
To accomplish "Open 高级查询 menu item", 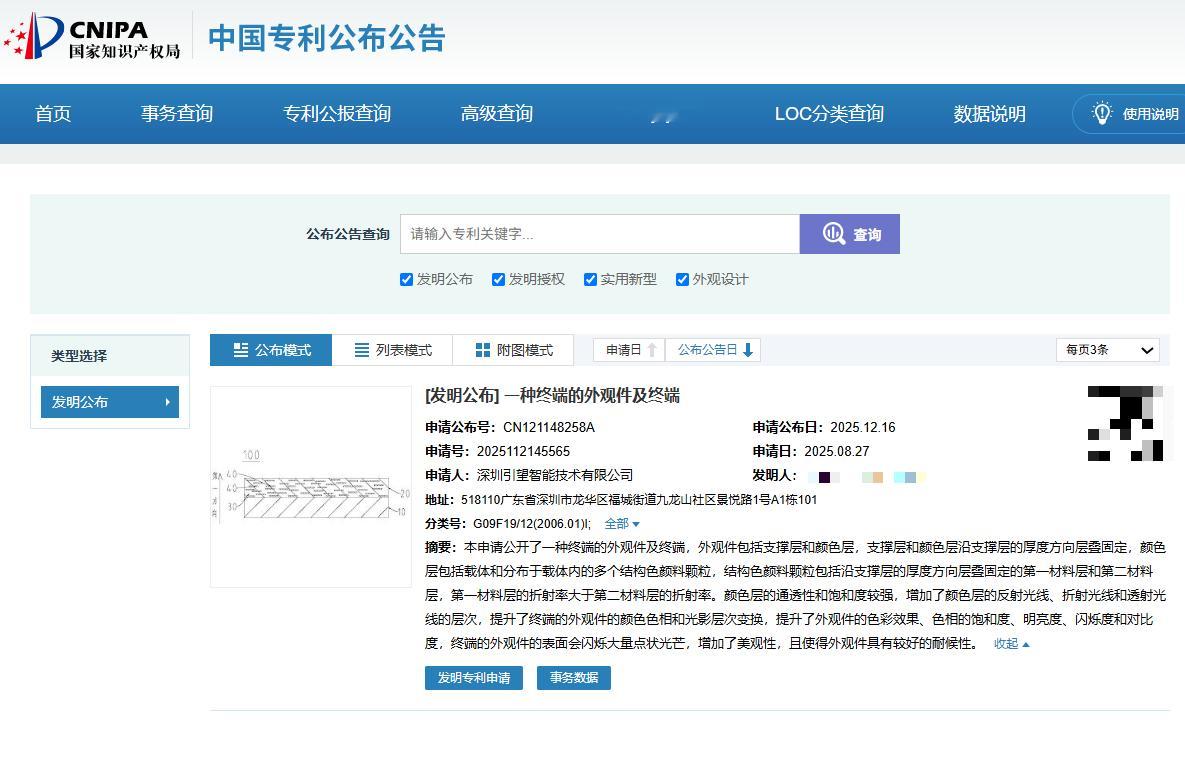I will 497,114.
